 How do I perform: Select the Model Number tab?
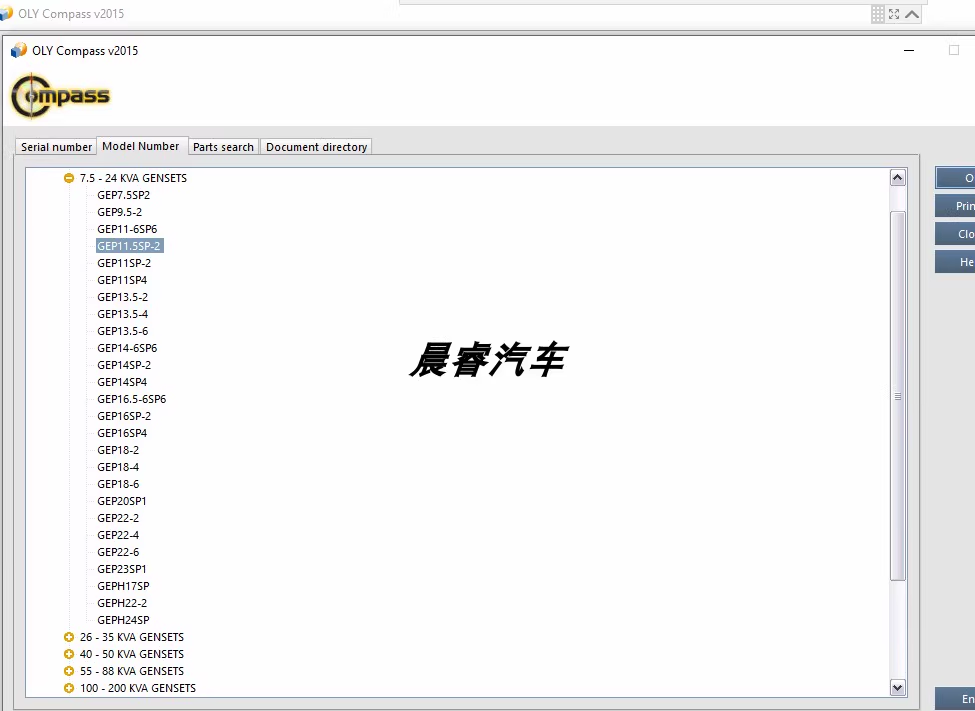141,146
